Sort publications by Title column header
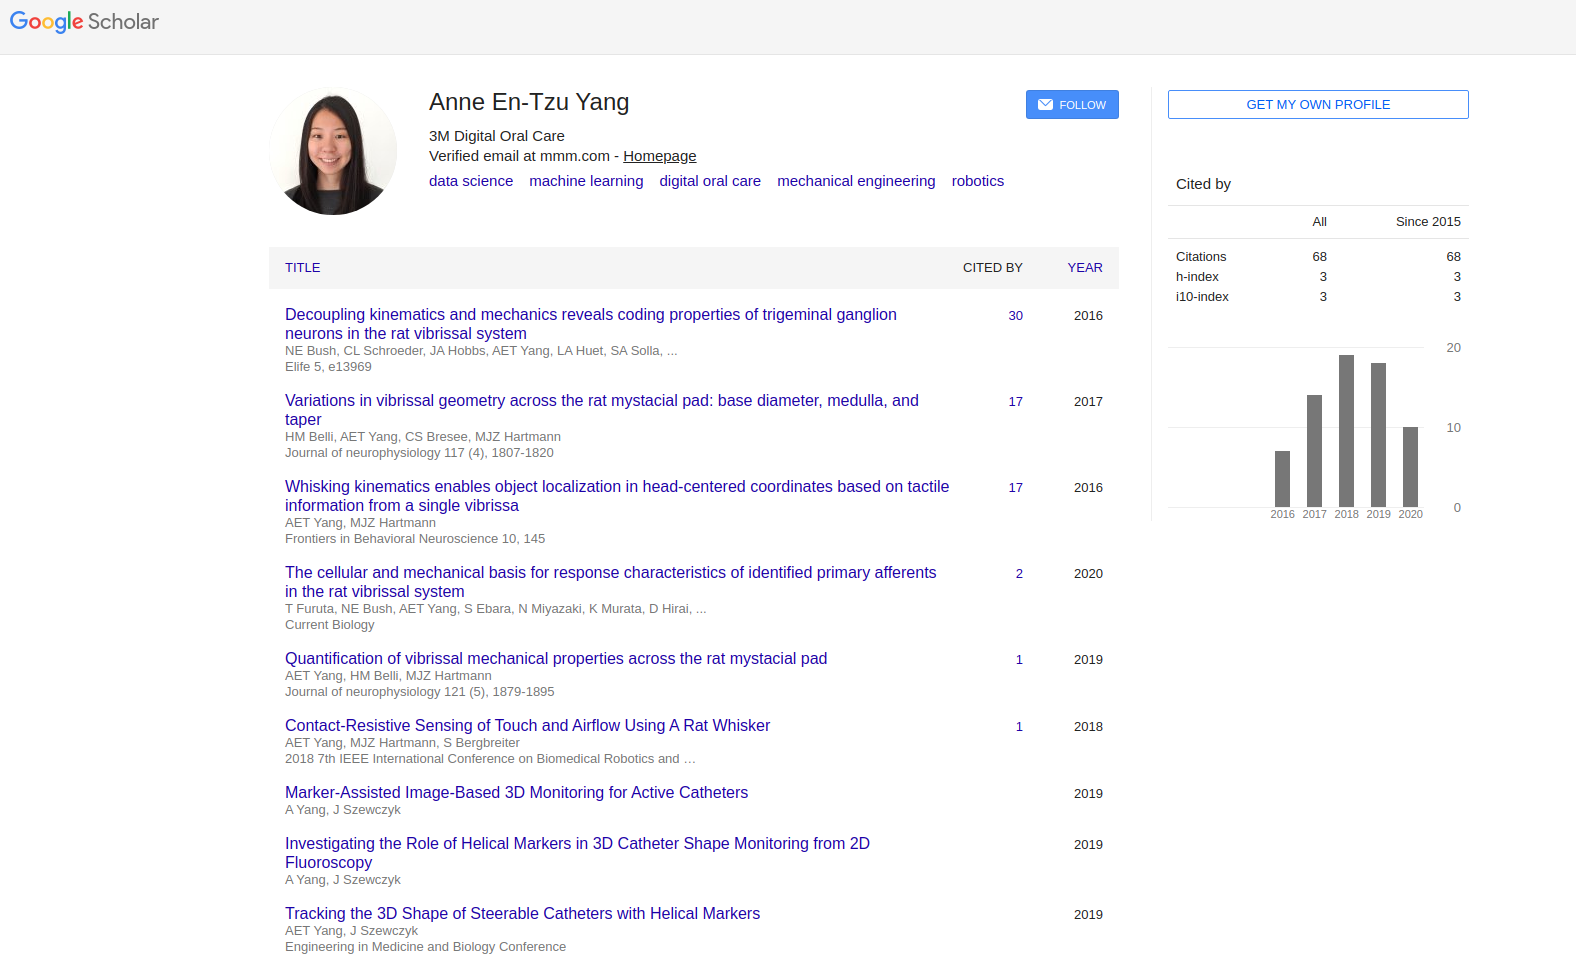 (303, 268)
